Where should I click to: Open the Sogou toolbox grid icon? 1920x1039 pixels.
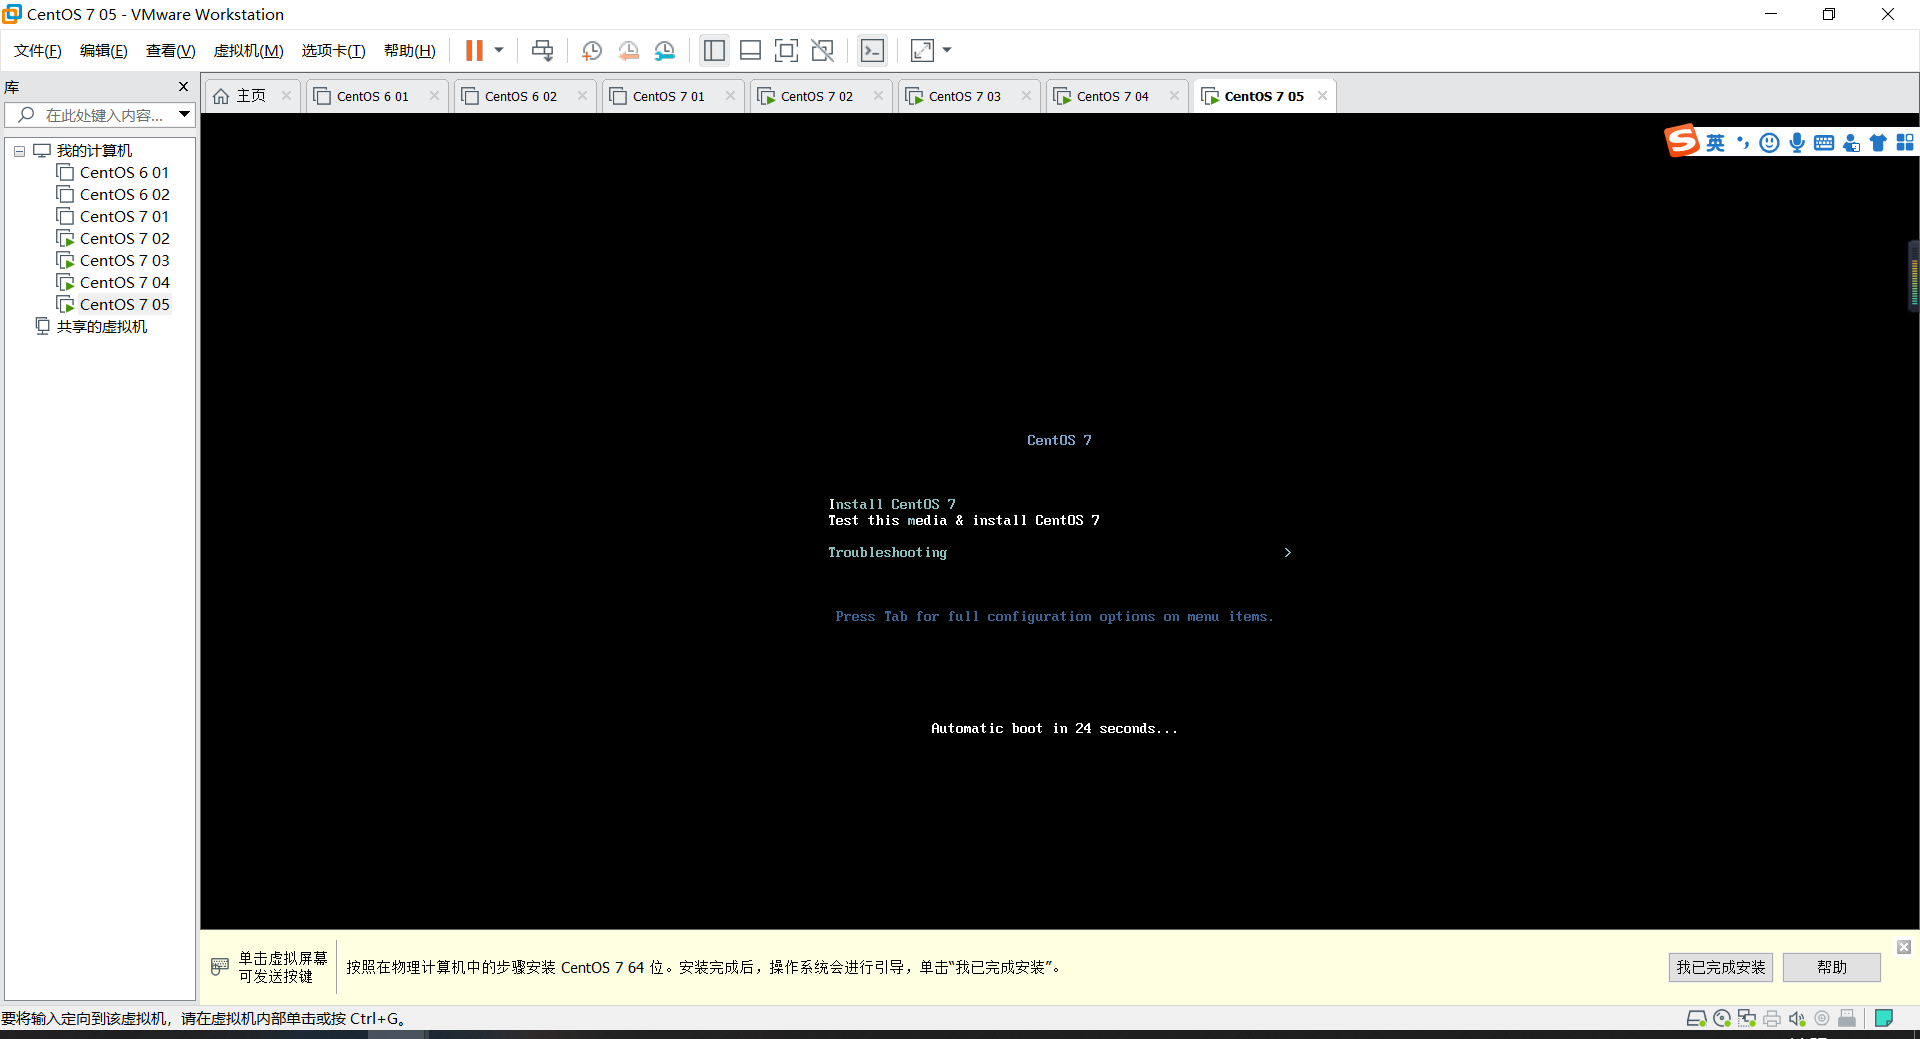coord(1905,143)
